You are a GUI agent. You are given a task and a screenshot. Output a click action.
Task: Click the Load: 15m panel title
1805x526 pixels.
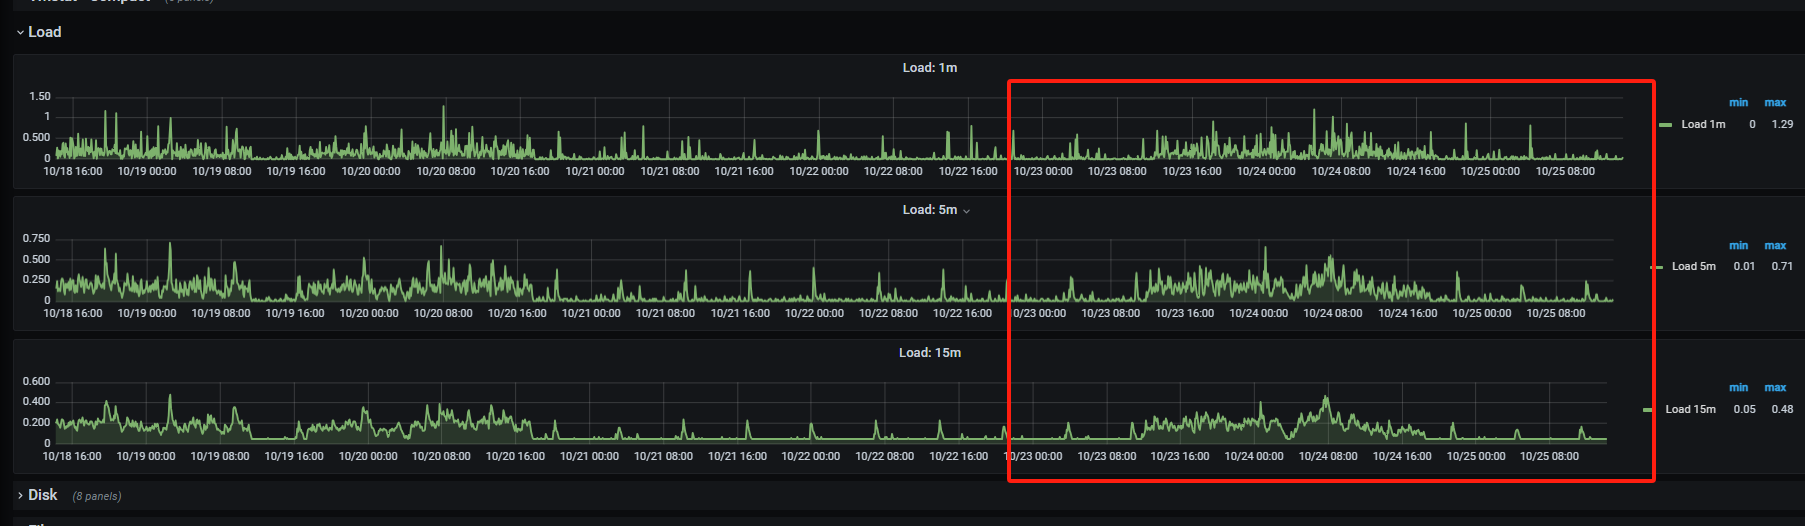929,353
